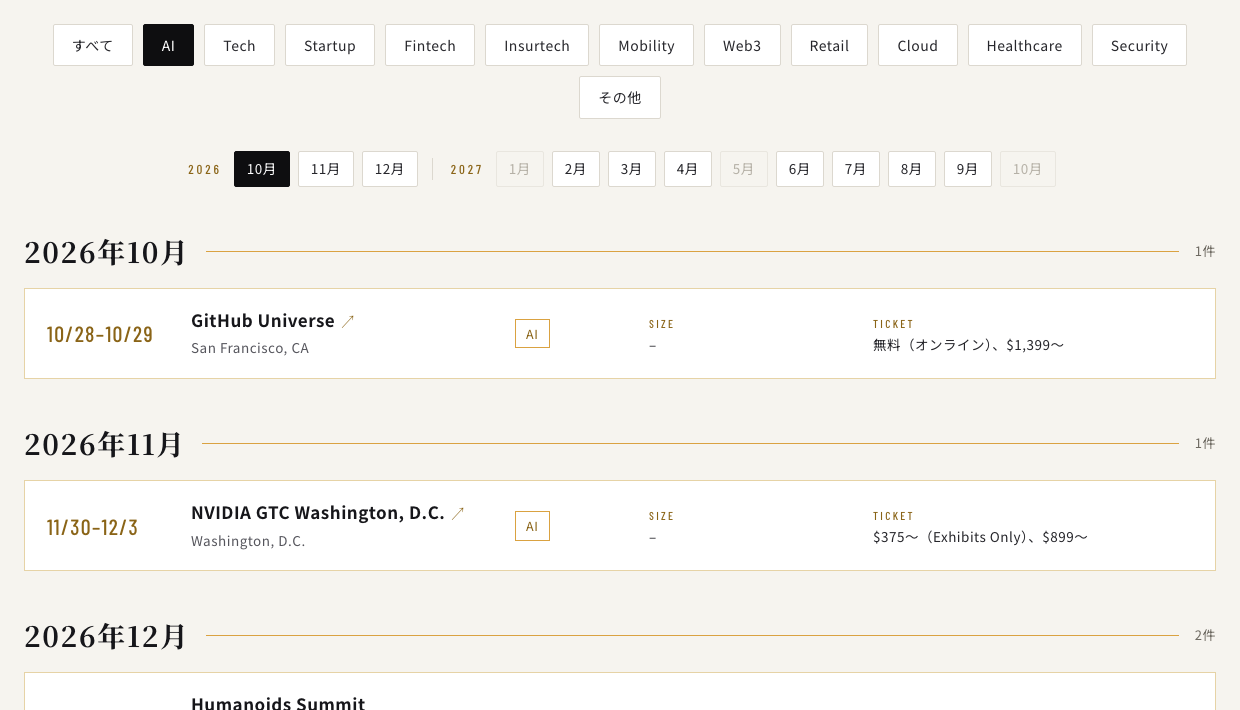Viewport: 1240px width, 710px height.
Task: Open the NVIDIA GTC Washington, D.C. event title
Action: tap(318, 513)
